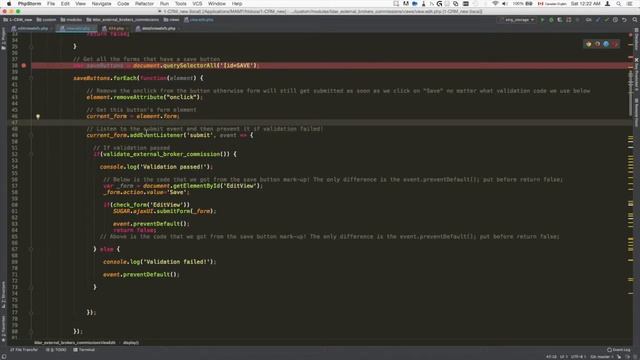640x360 pixels.
Task: Open the Event Log panel
Action: 619,350
